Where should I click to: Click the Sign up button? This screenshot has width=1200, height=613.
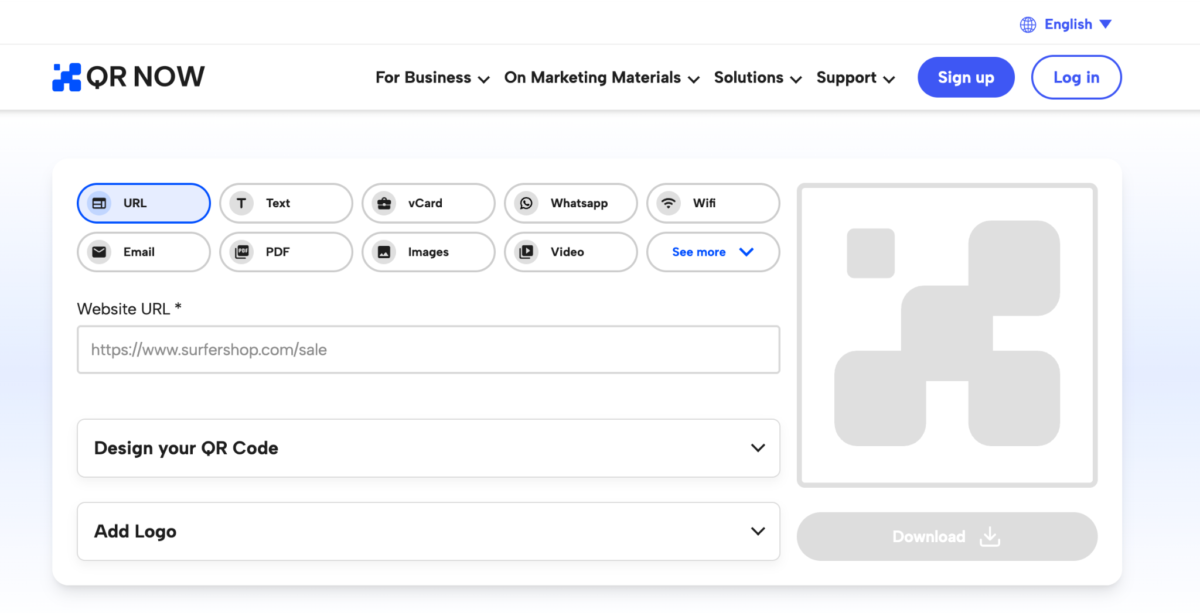pos(965,77)
